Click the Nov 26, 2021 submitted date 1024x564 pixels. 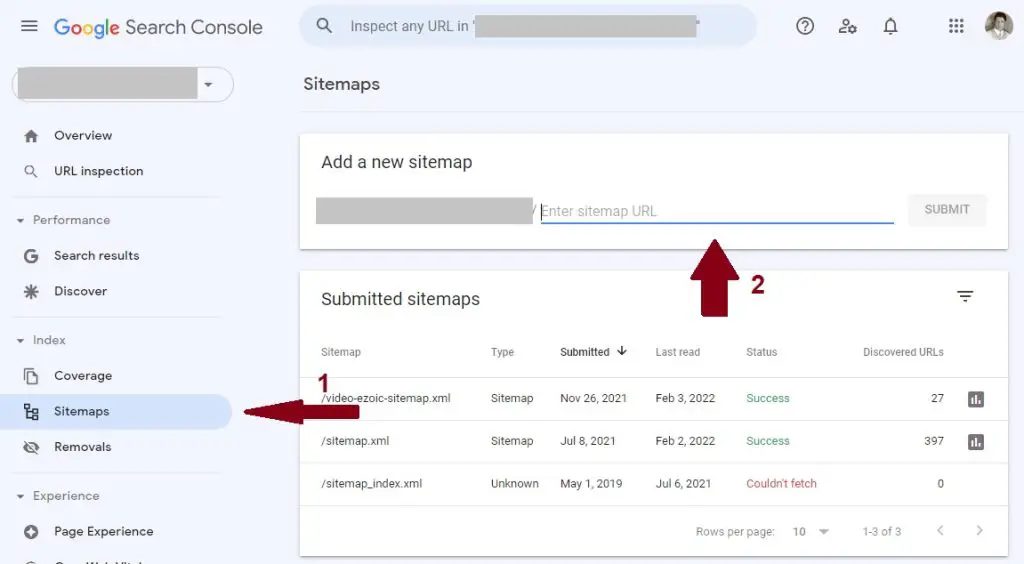593,398
